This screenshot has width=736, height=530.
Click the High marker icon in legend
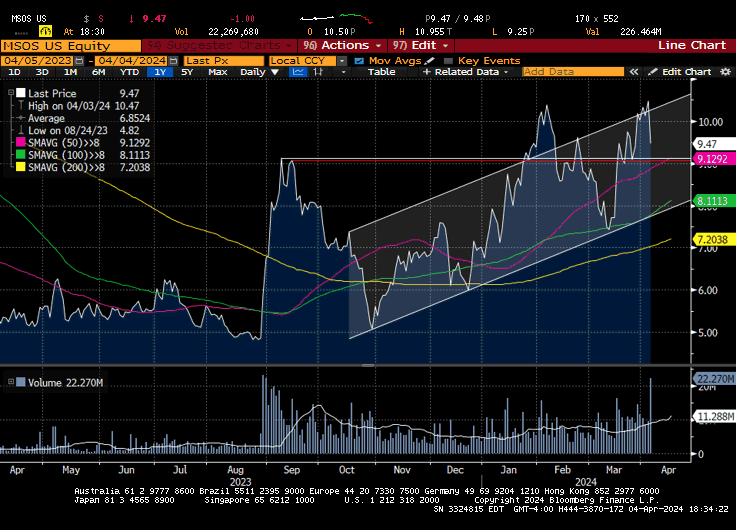point(21,106)
